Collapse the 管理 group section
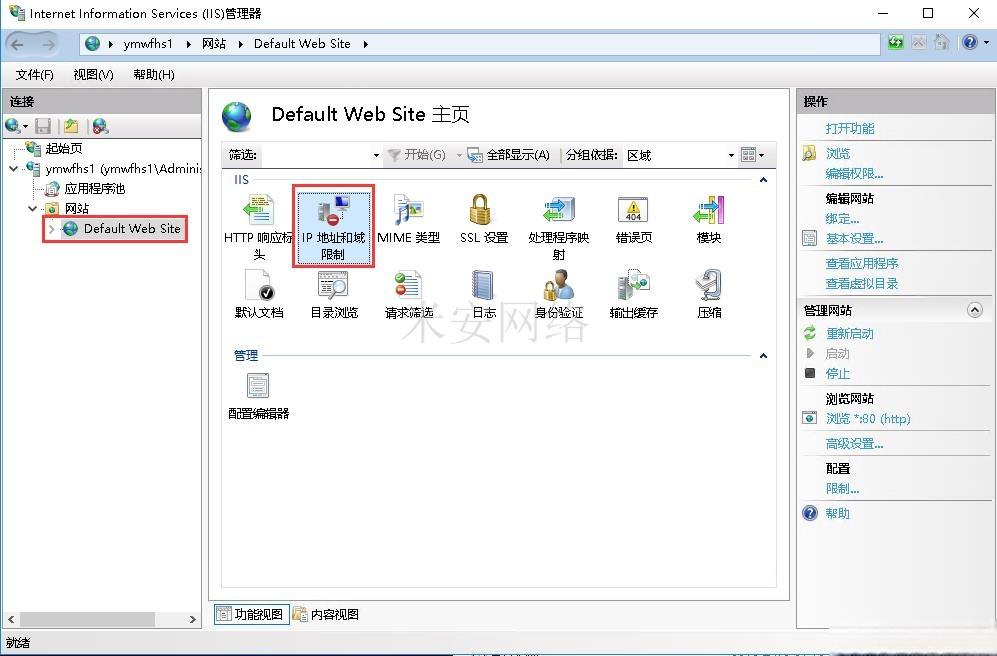This screenshot has width=997, height=656. point(763,356)
